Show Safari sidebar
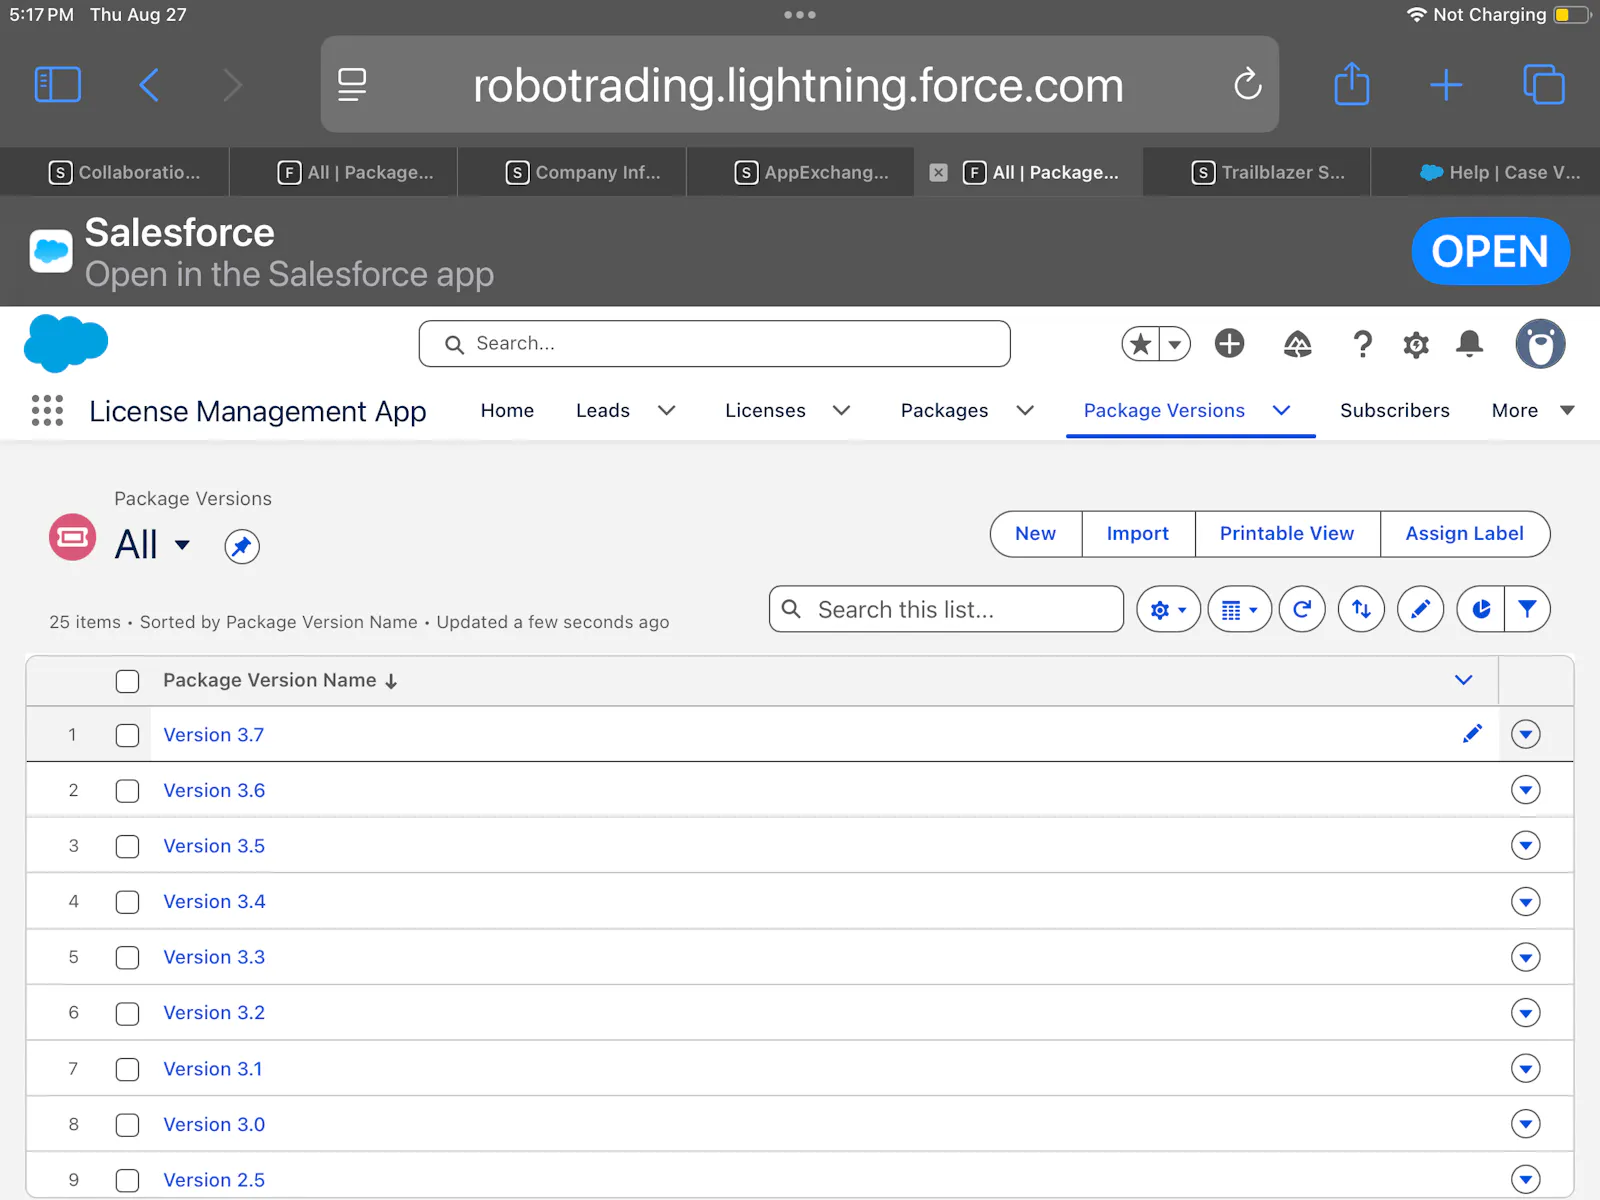This screenshot has height=1200, width=1600. tap(57, 84)
